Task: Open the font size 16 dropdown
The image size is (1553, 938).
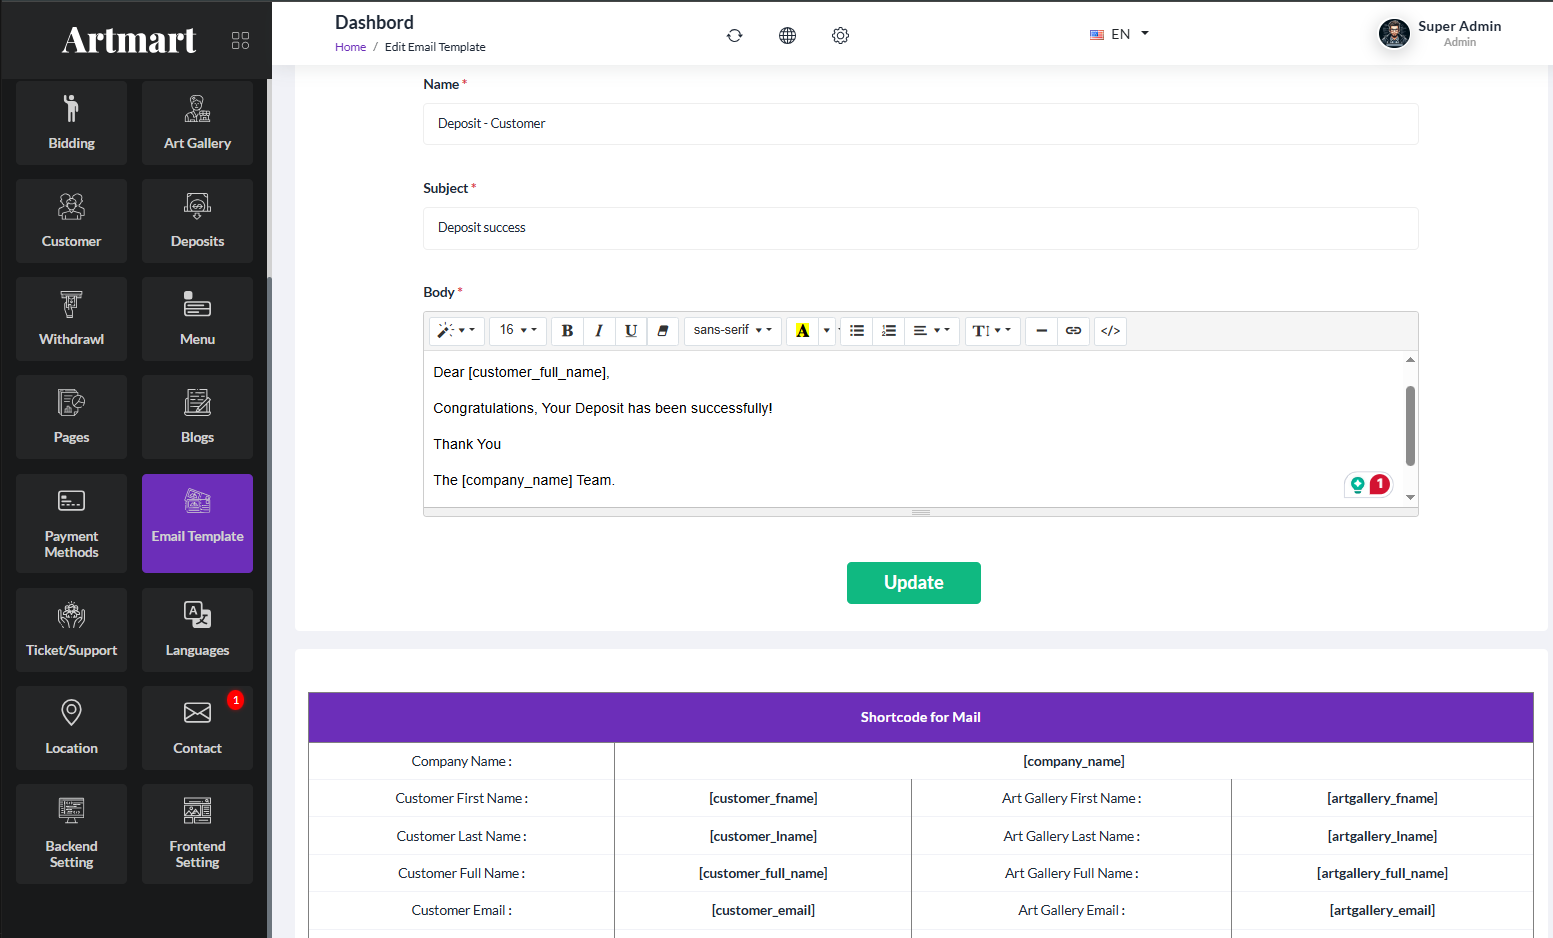Action: coord(518,331)
